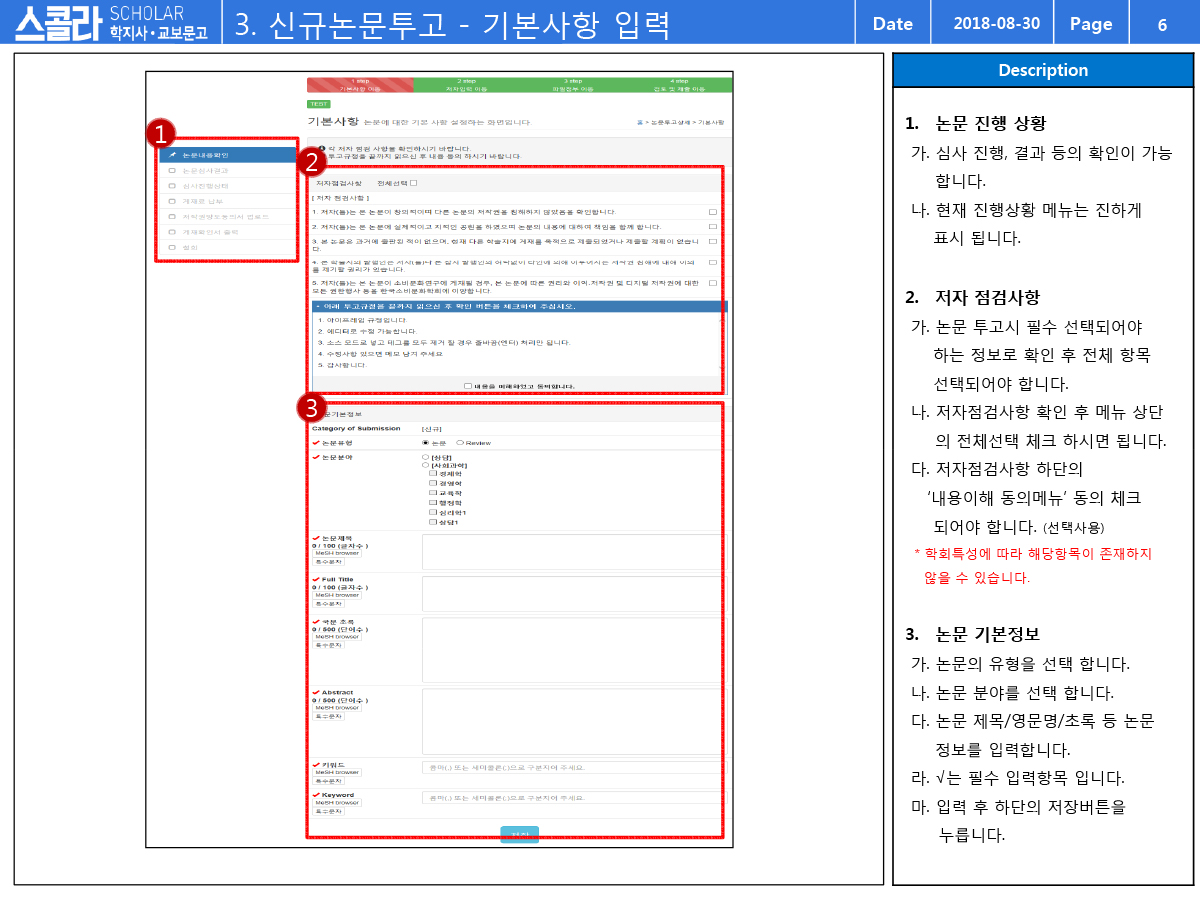Viewport: 1200px width, 900px height.
Task: Click the info icon above 저자점검사항
Action: pos(320,149)
